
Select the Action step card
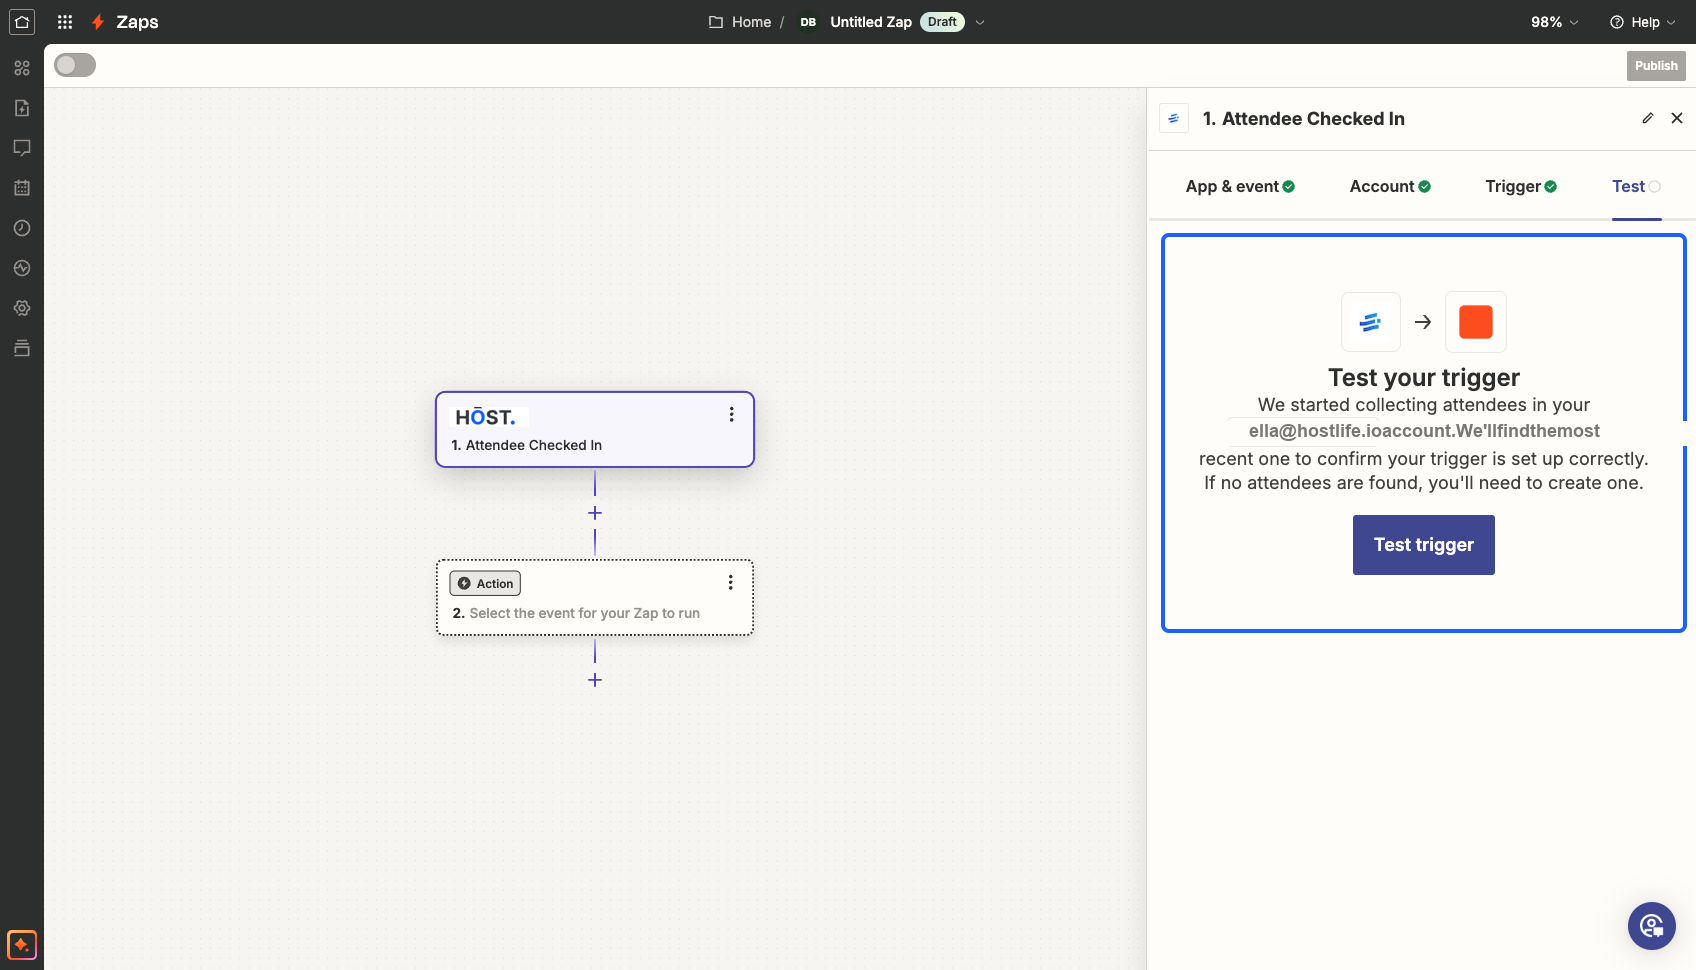(x=595, y=597)
